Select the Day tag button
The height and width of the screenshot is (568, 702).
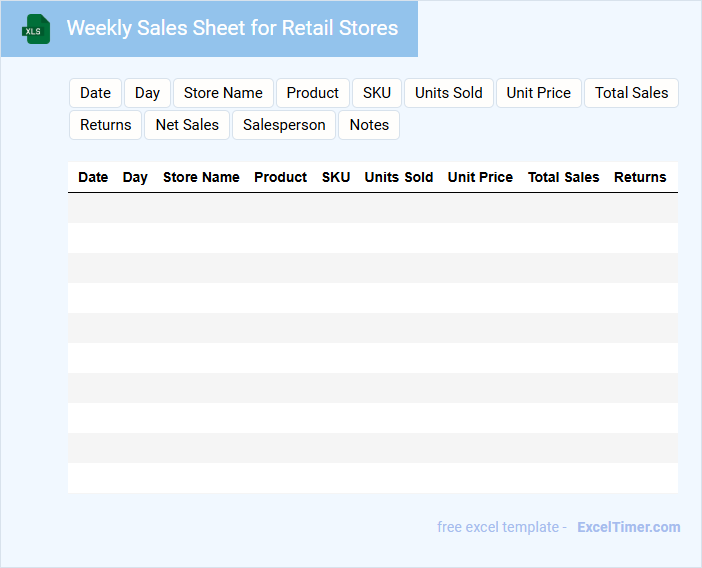147,93
